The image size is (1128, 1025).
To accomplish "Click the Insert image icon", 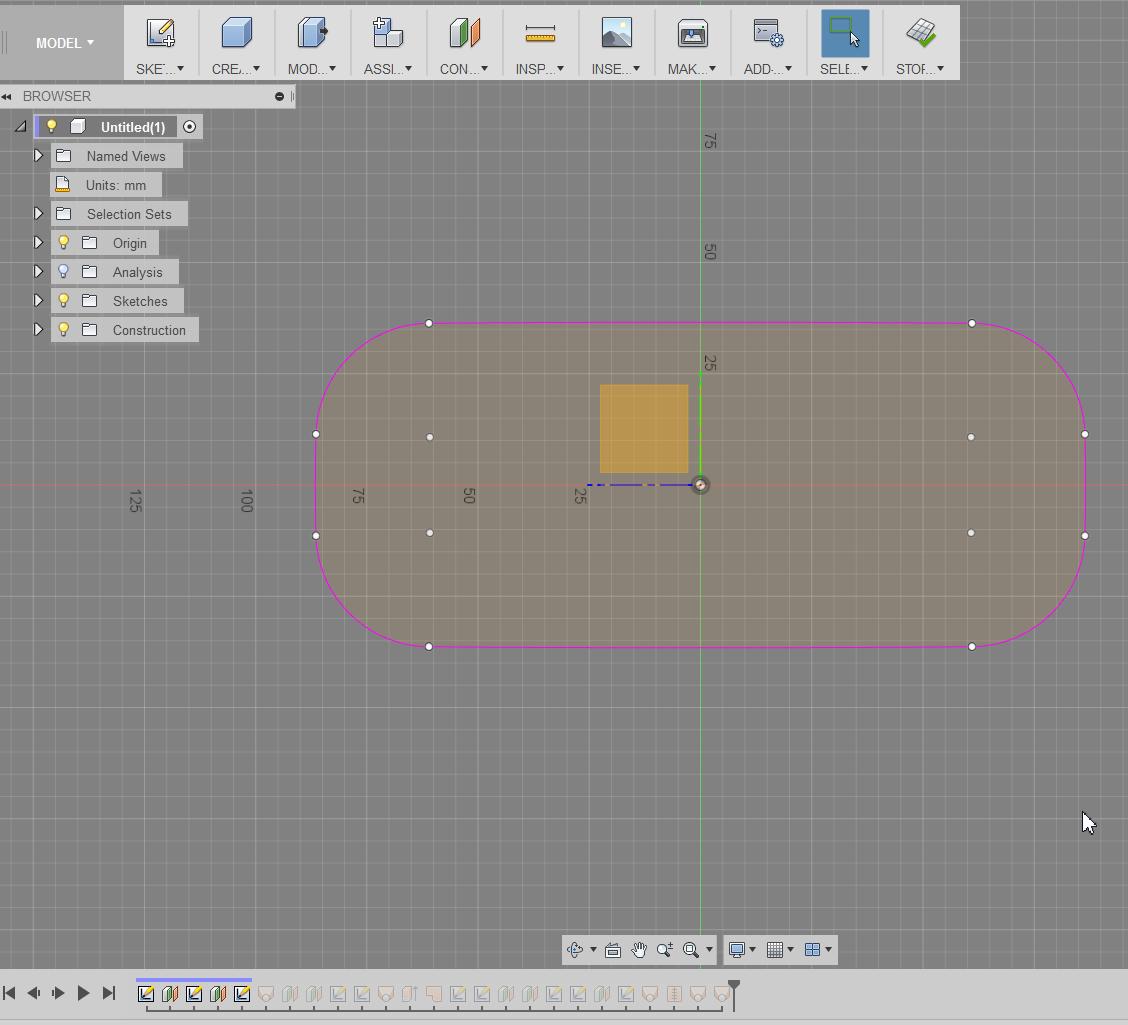I will [616, 34].
